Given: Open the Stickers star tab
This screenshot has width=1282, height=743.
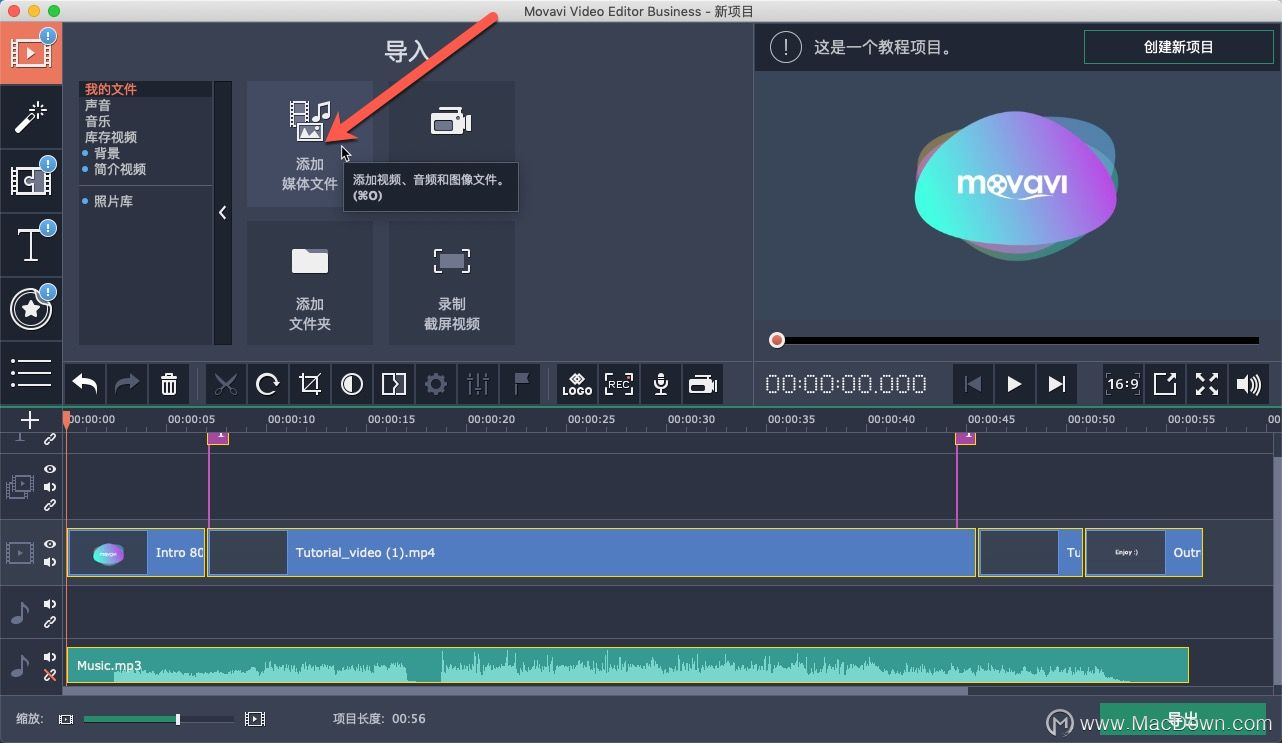Looking at the screenshot, I should [x=31, y=309].
